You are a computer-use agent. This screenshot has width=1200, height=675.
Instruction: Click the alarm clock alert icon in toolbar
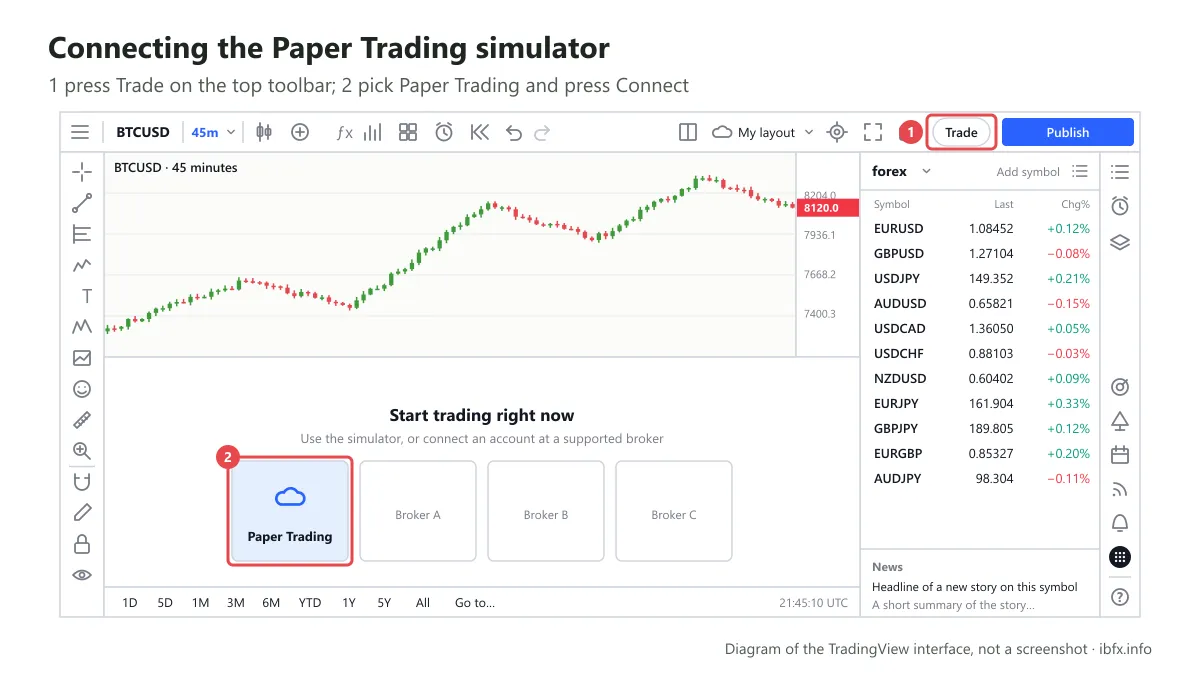coord(444,132)
